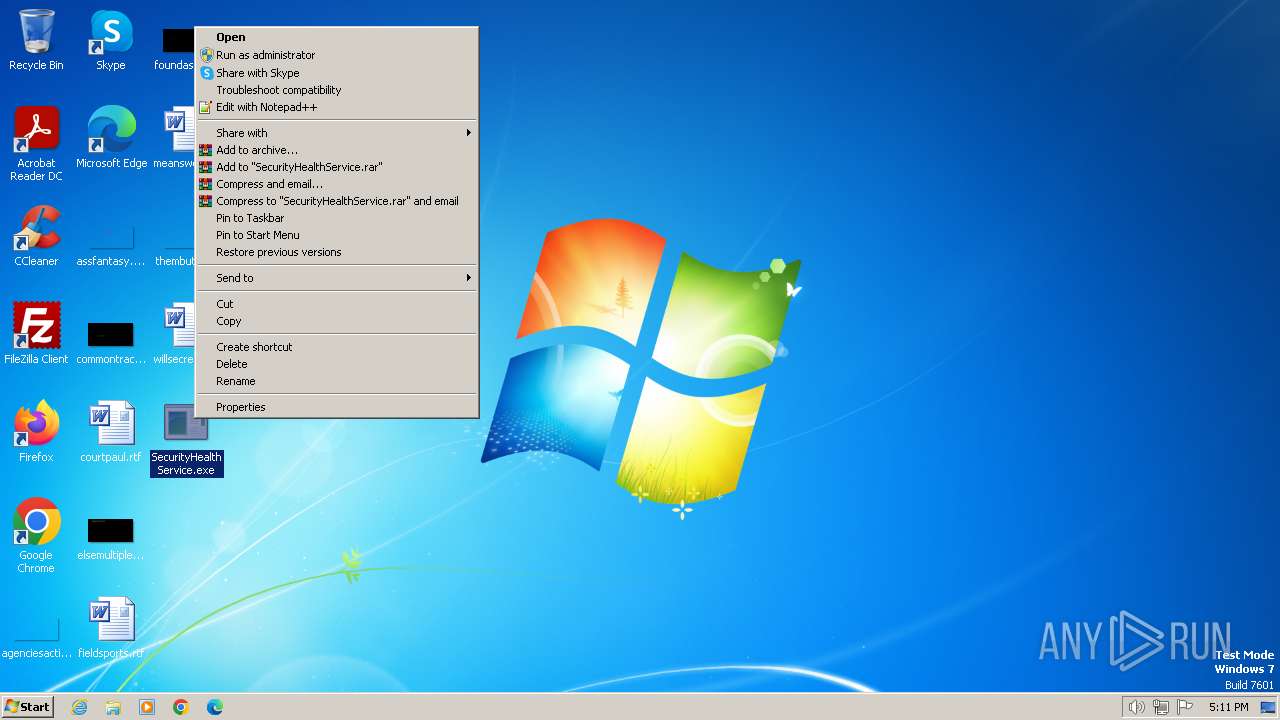Screen dimensions: 1280x720
Task: Choose Create shortcut from the menu
Action: click(x=337, y=347)
